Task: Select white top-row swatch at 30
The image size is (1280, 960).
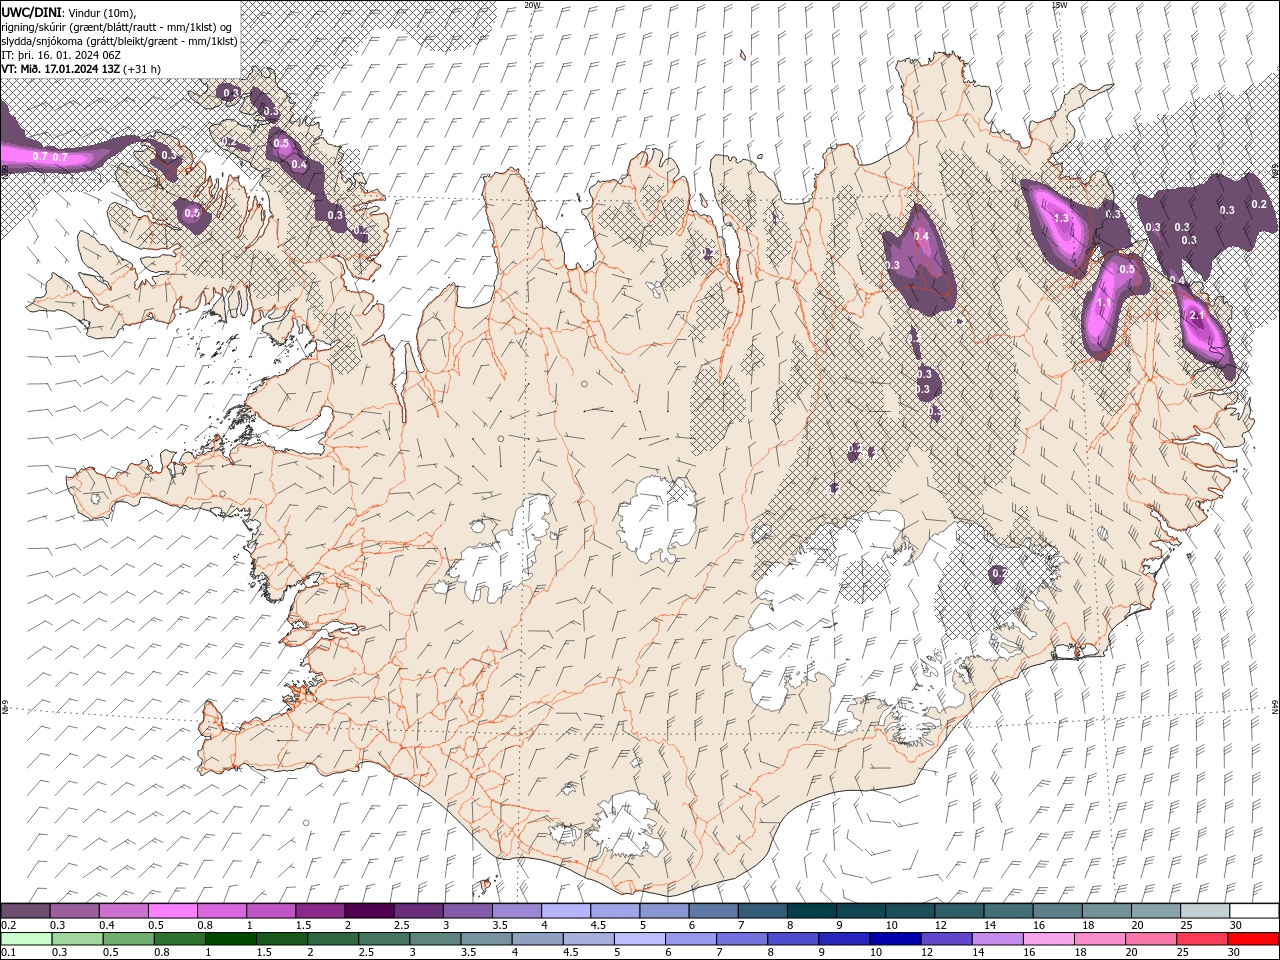Action: tap(1254, 911)
